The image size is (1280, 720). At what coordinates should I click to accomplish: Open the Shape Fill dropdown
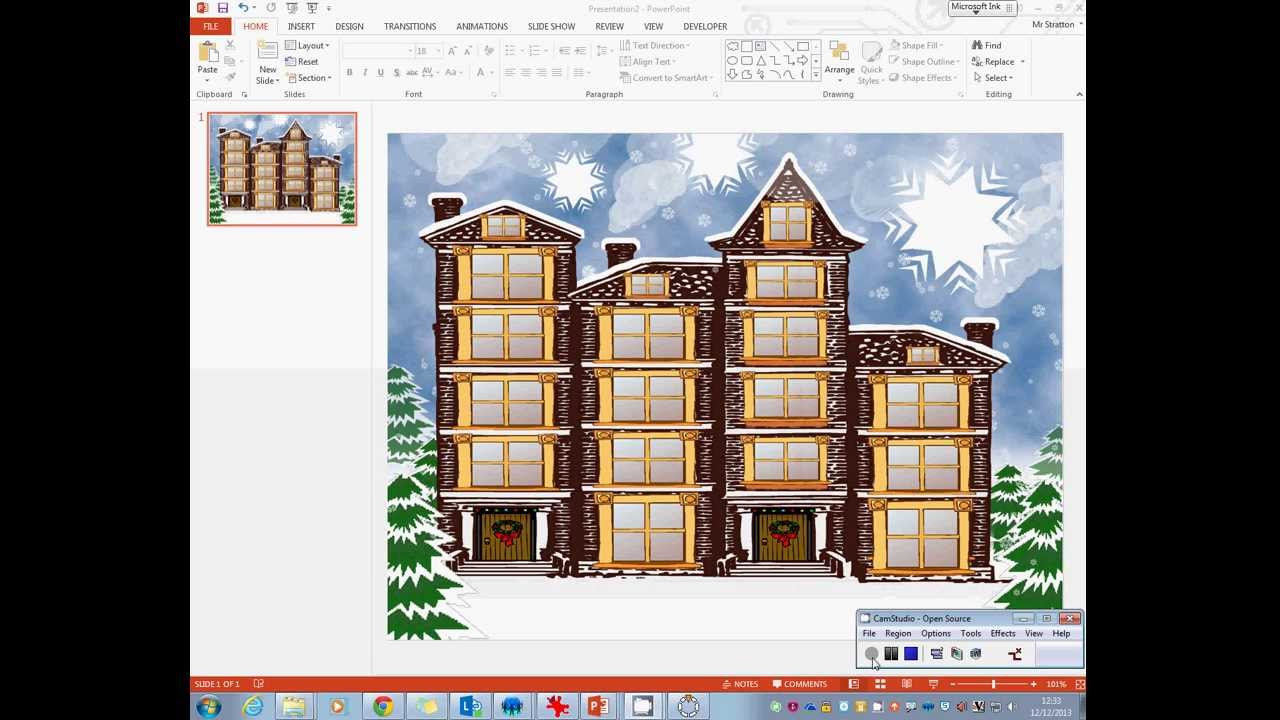coord(915,45)
